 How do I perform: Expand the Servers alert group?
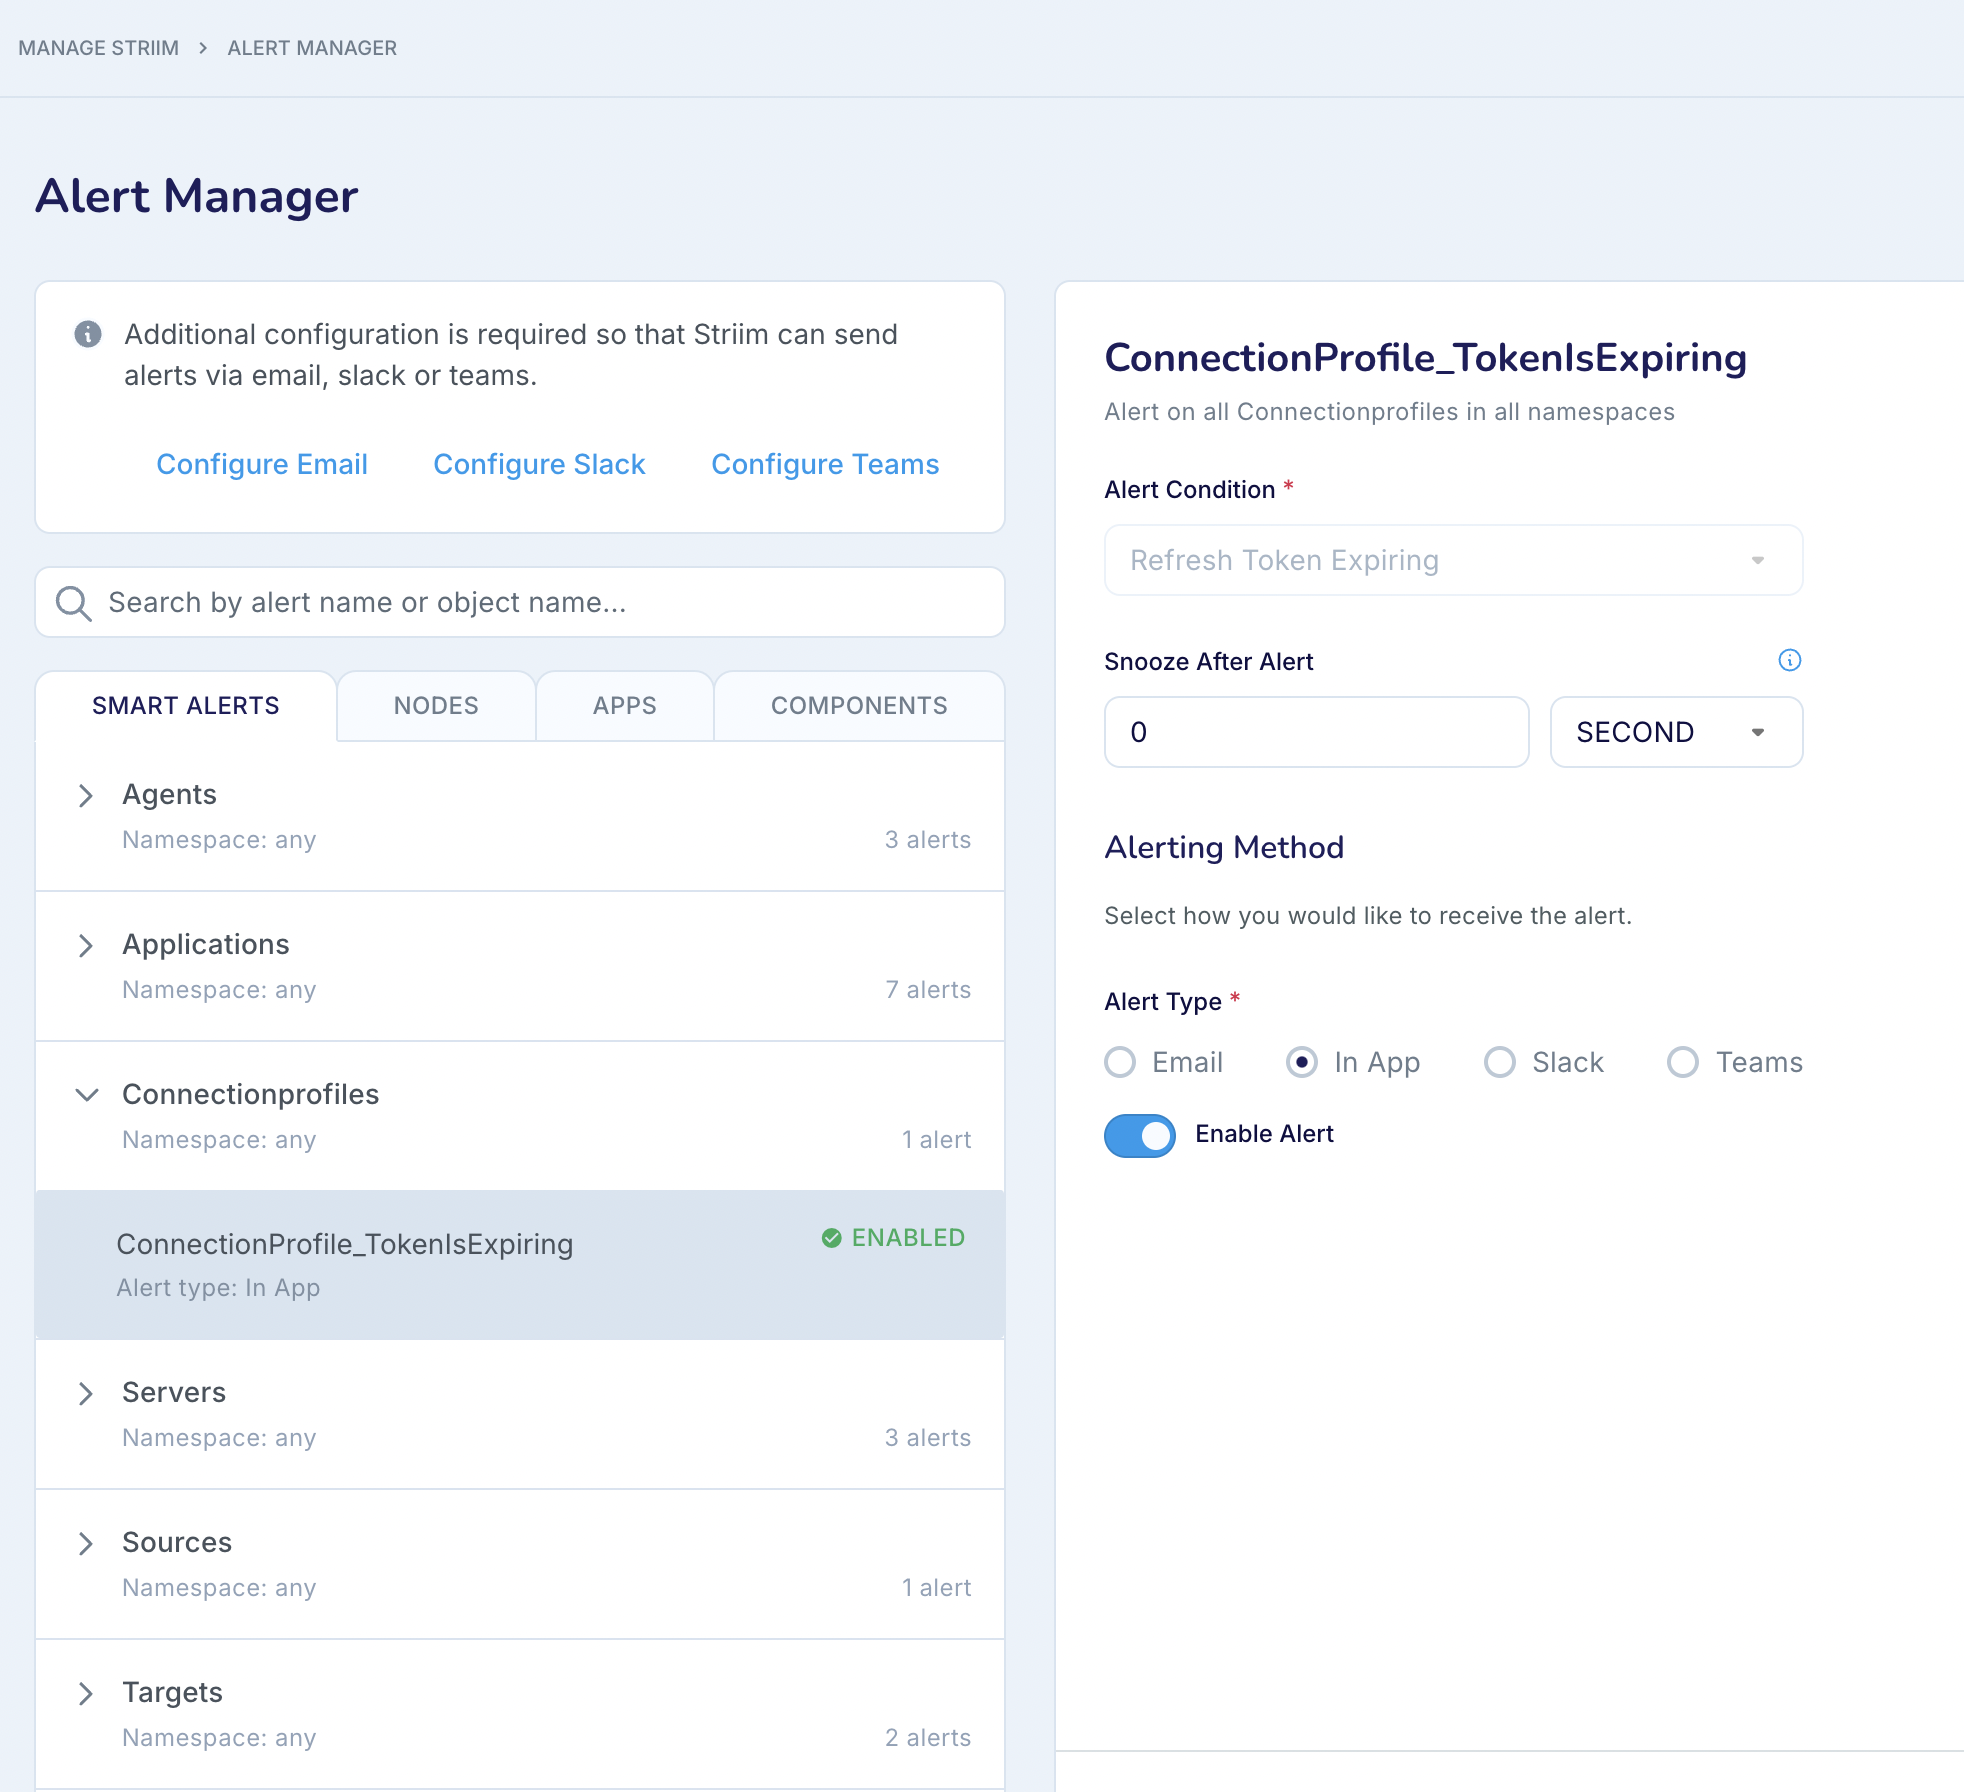click(86, 1394)
